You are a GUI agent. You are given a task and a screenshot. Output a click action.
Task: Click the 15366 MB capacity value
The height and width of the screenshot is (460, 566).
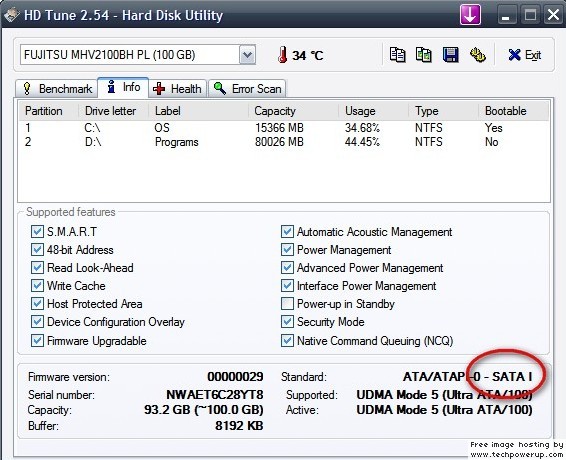click(279, 128)
